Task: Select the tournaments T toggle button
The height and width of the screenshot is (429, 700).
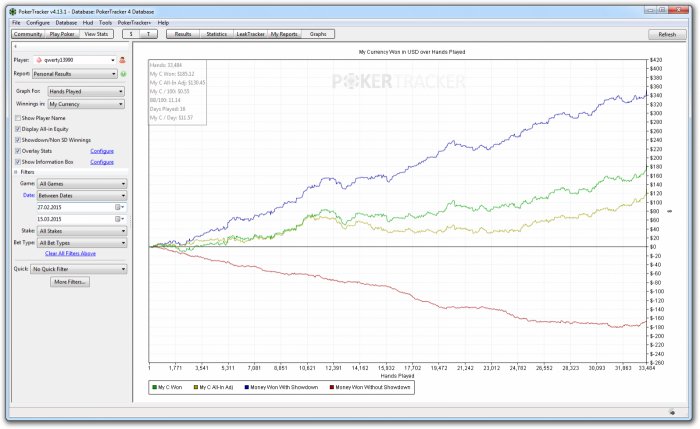Action: click(x=148, y=34)
